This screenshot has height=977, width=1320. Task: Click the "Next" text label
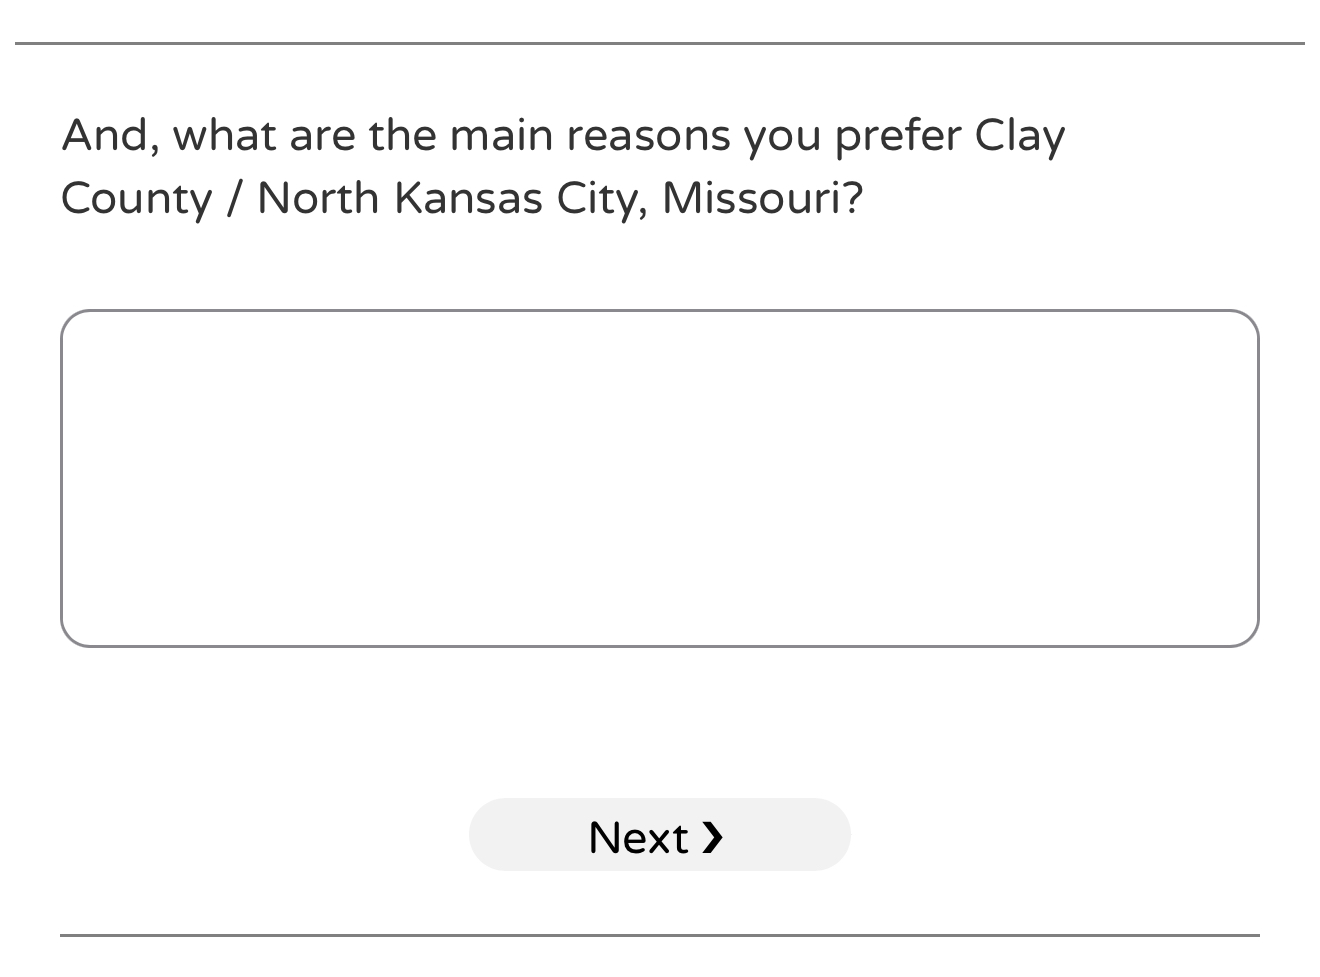(x=638, y=837)
